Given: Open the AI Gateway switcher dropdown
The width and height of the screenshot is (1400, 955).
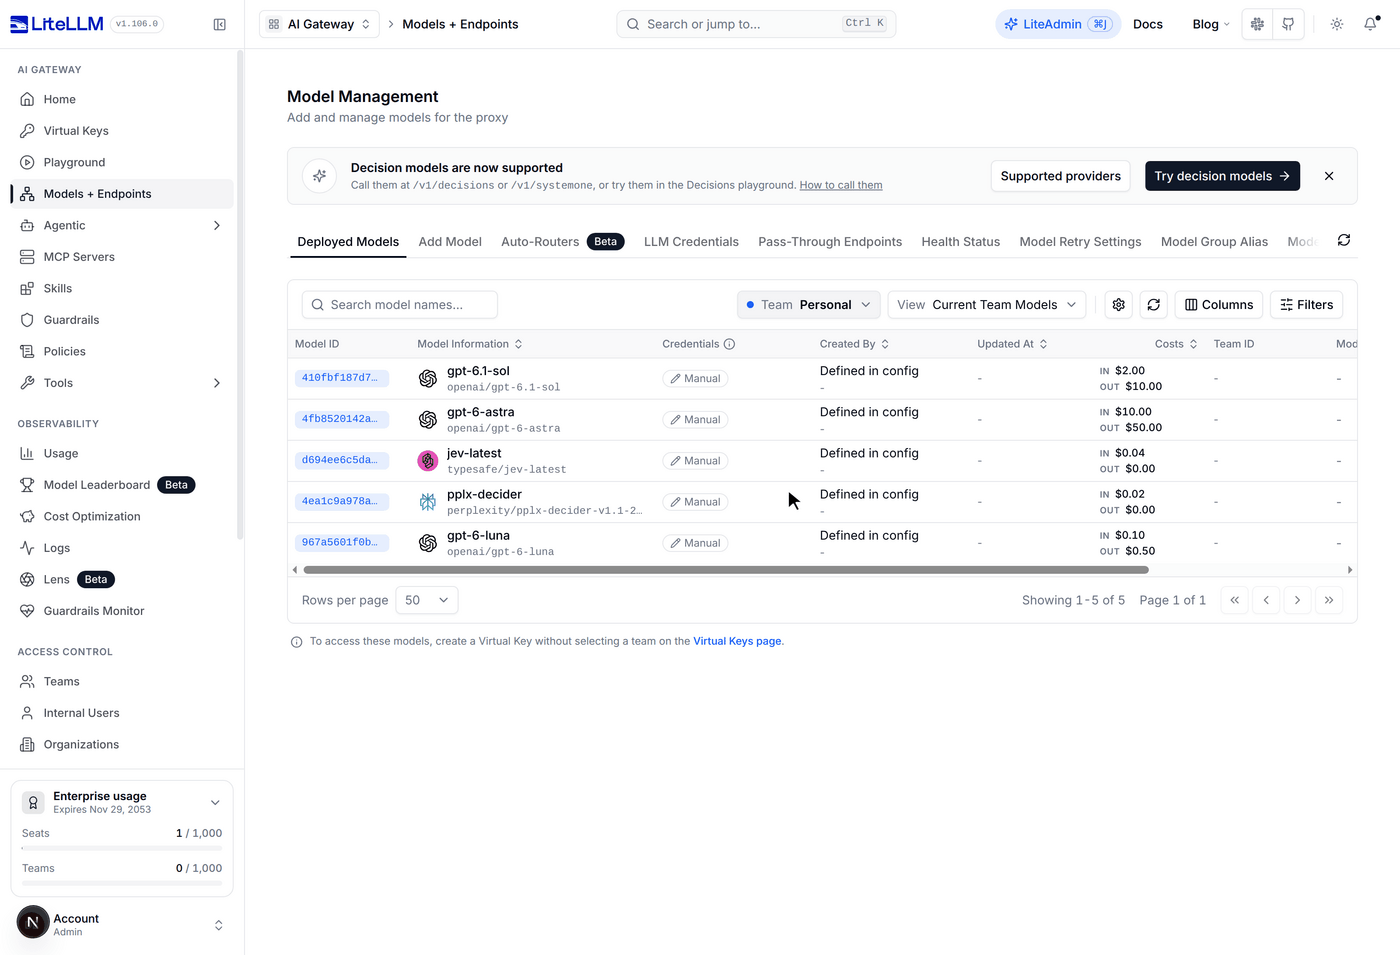Looking at the screenshot, I should 319,24.
